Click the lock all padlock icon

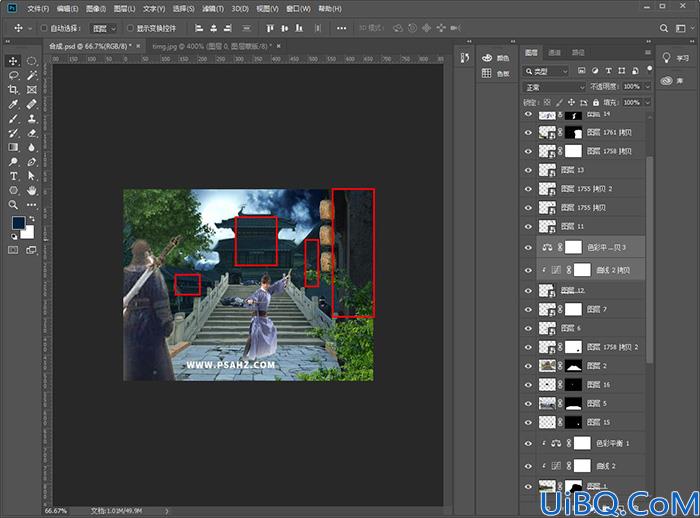(x=596, y=102)
